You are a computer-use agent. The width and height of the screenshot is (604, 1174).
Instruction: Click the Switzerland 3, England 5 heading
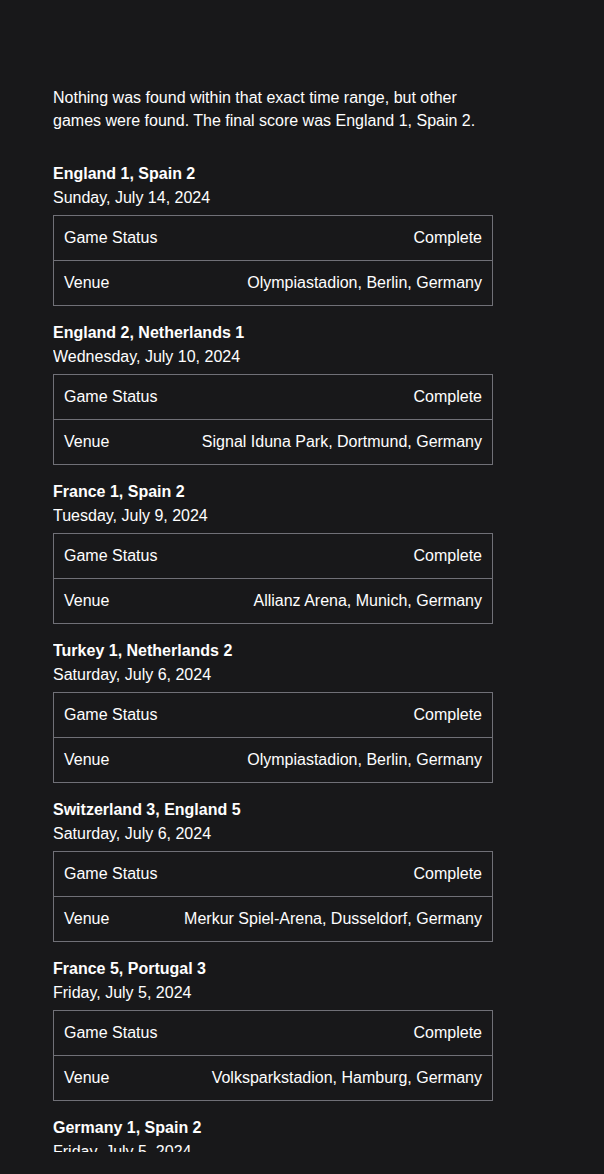click(146, 809)
